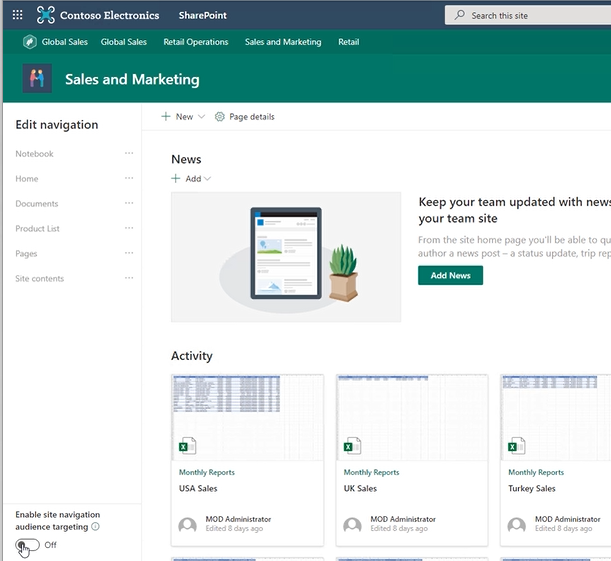The height and width of the screenshot is (561, 611).
Task: Click Monthly Reports link on Turkey Sales card
Action: [536, 472]
